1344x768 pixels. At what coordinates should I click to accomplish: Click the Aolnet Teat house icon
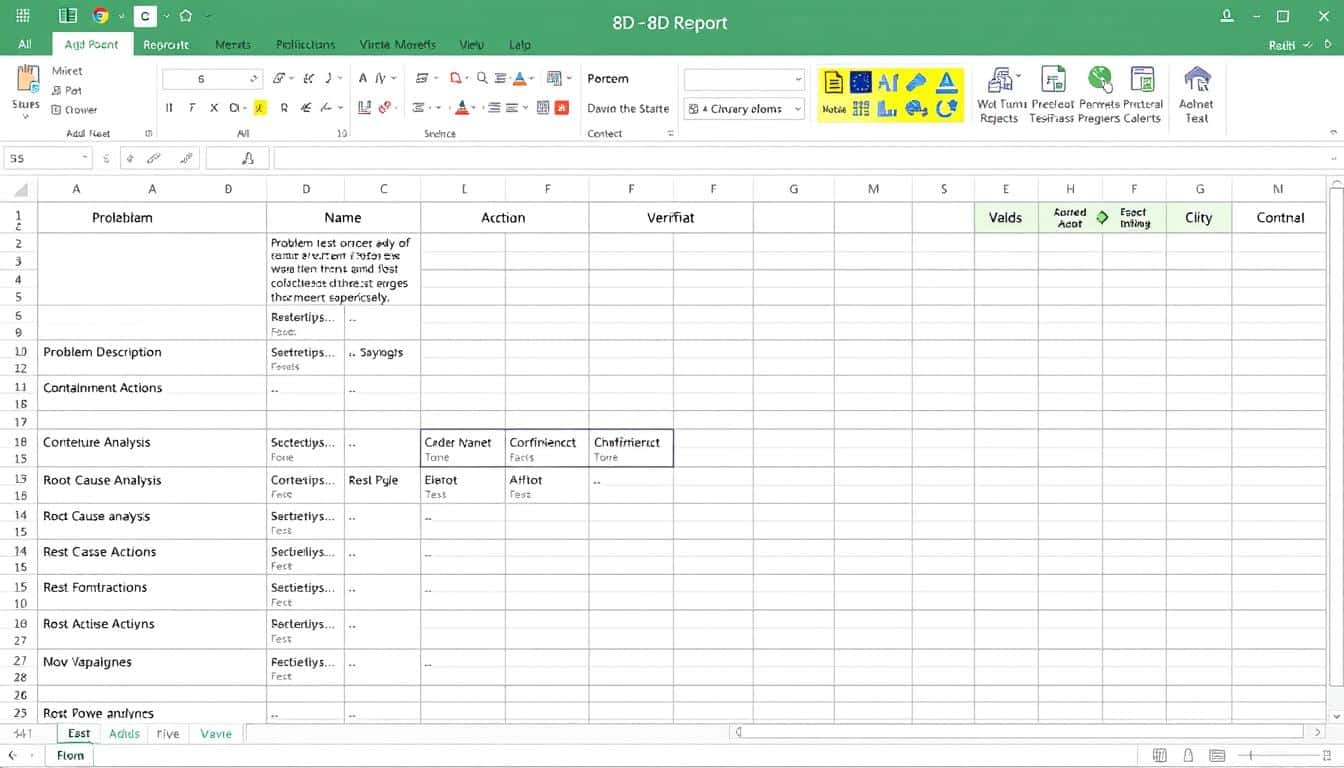coord(1197,80)
